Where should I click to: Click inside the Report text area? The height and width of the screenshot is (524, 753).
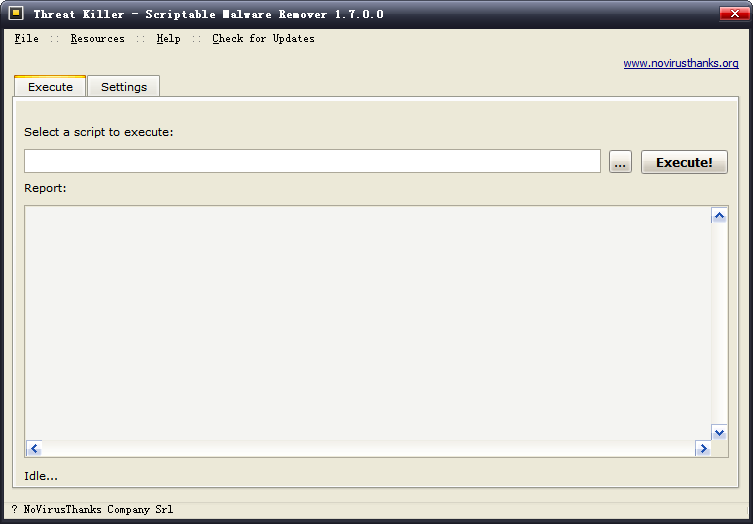366,322
